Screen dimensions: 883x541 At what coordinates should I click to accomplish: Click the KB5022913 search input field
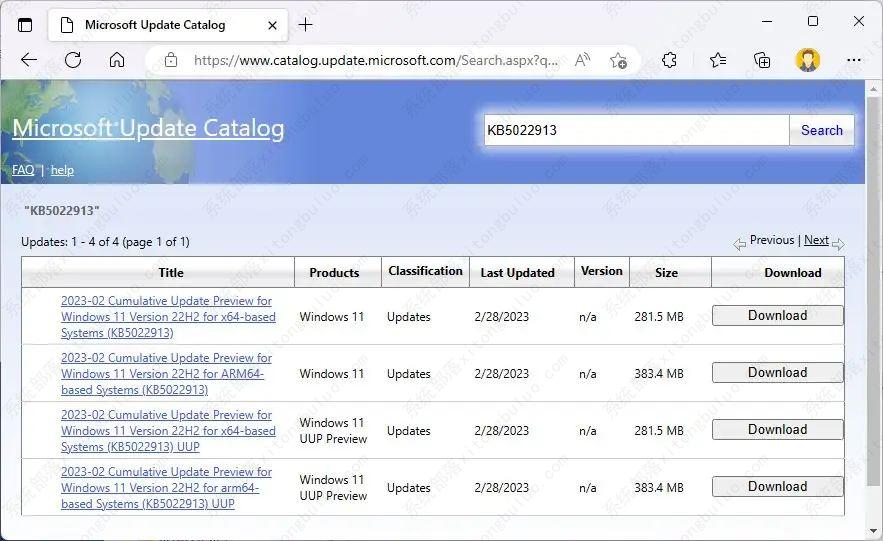pyautogui.click(x=636, y=130)
